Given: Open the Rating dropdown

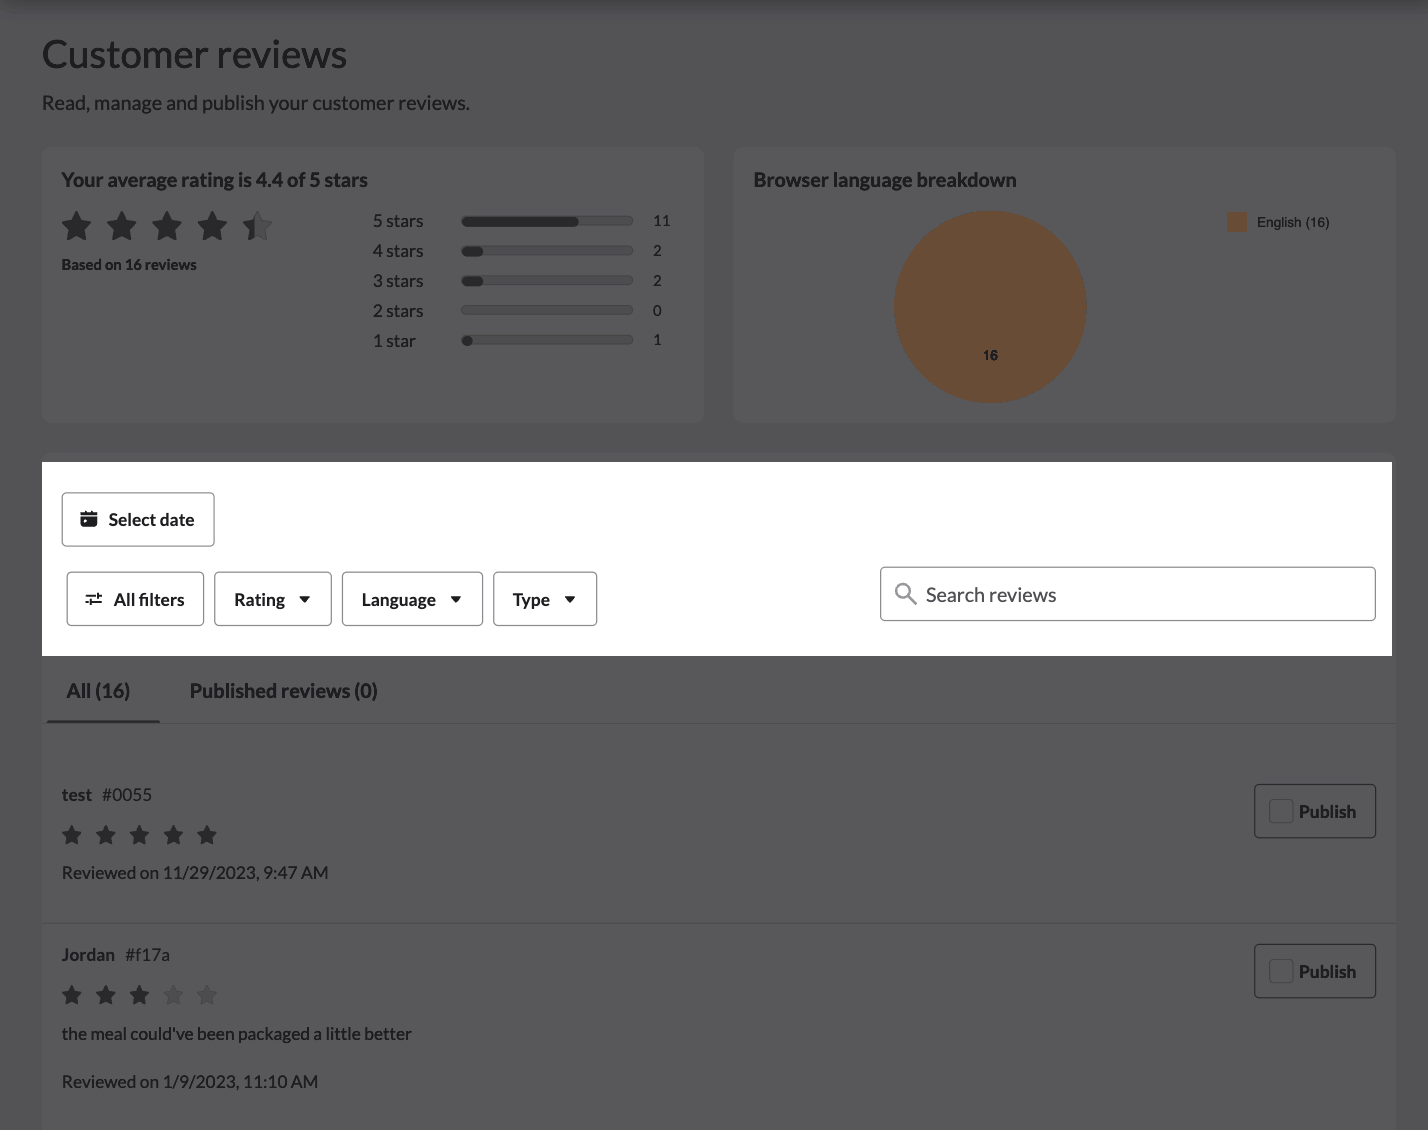Looking at the screenshot, I should click(272, 598).
